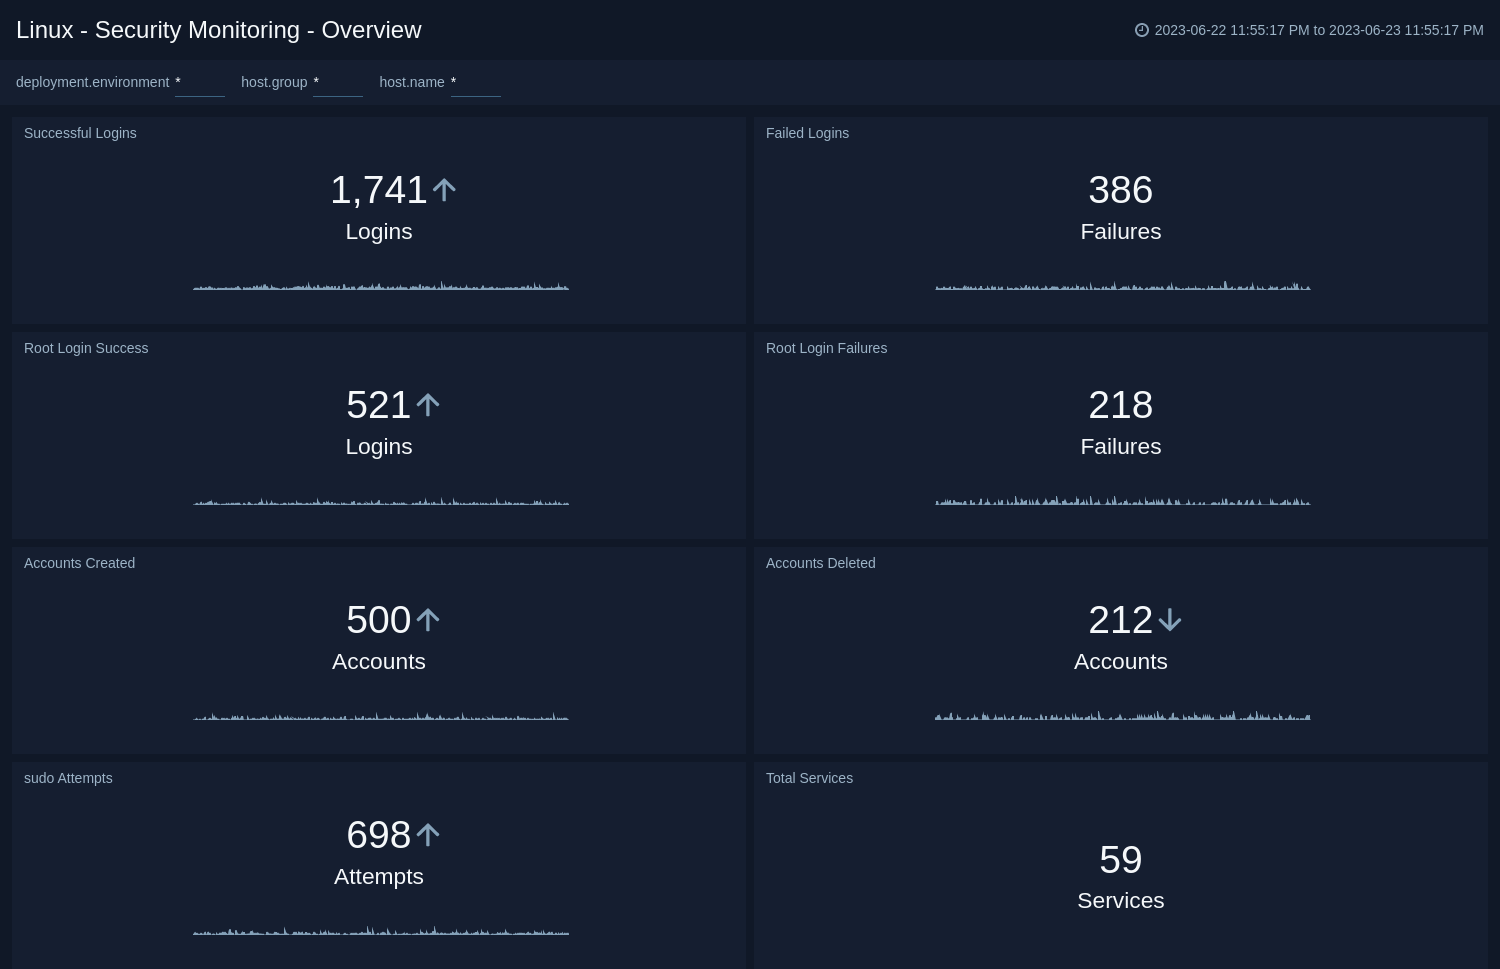
Task: Edit the host.name filter field
Action: point(476,83)
